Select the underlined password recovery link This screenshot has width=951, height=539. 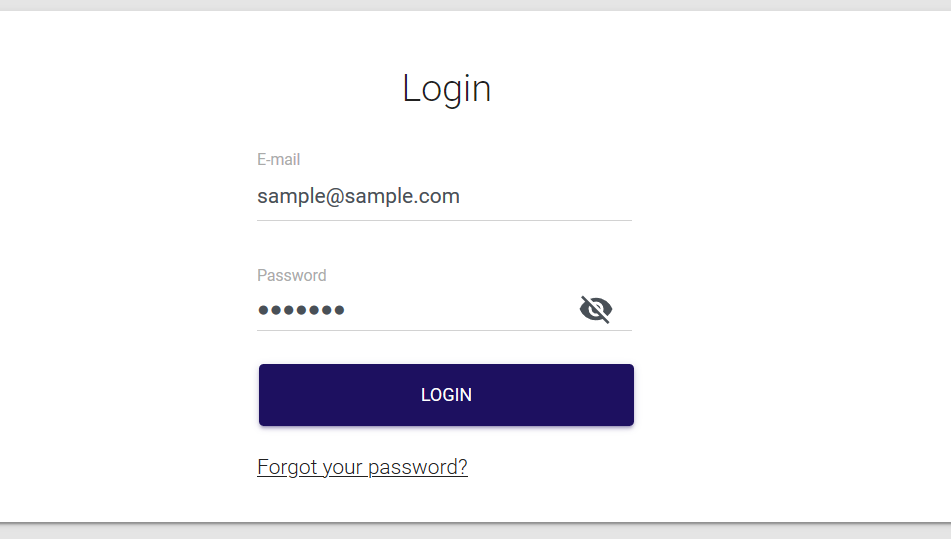tap(362, 467)
